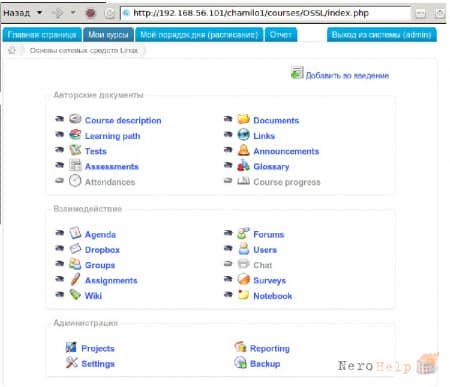Click the Glossary icon
The height and width of the screenshot is (387, 450).
coord(243,165)
